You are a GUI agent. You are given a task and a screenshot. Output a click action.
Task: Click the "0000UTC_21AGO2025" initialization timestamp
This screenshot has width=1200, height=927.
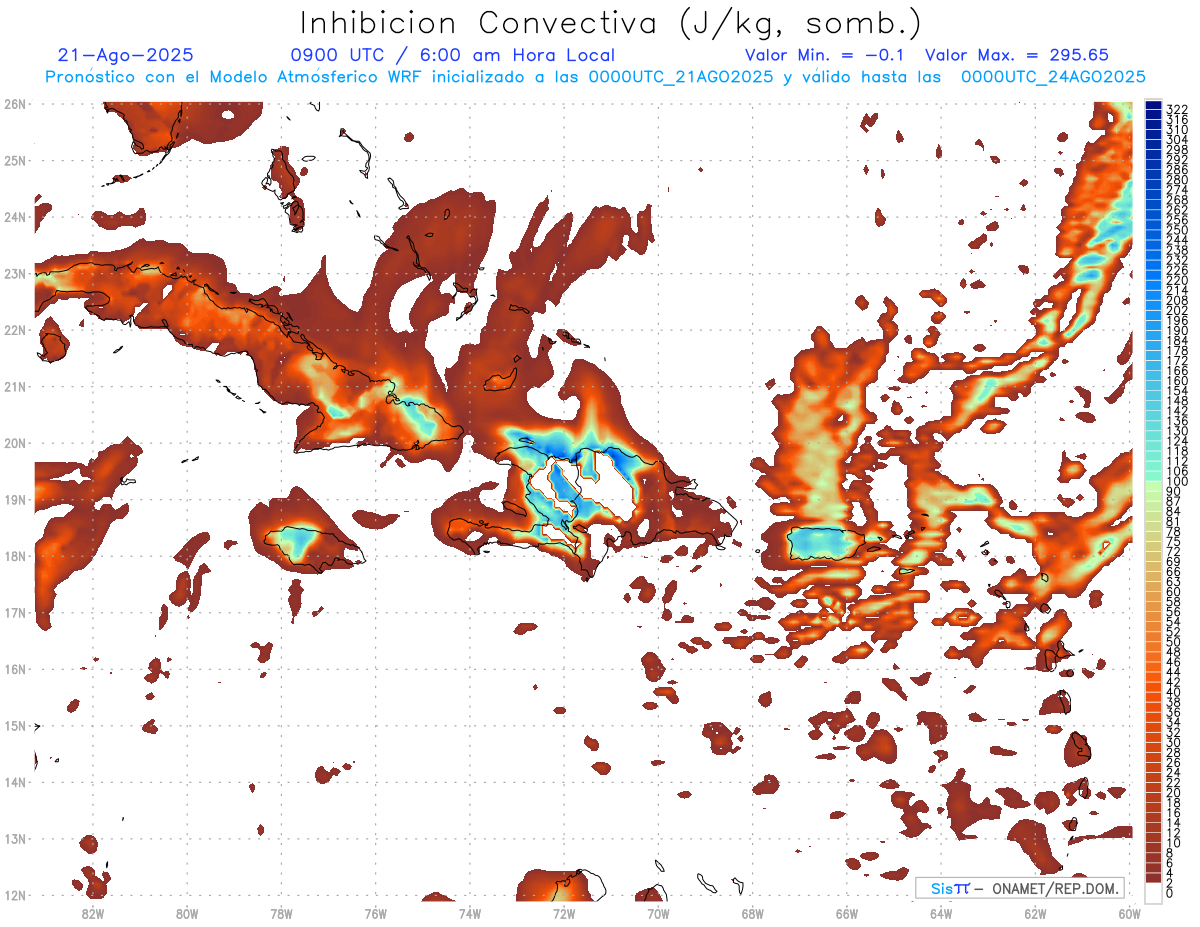(x=681, y=77)
